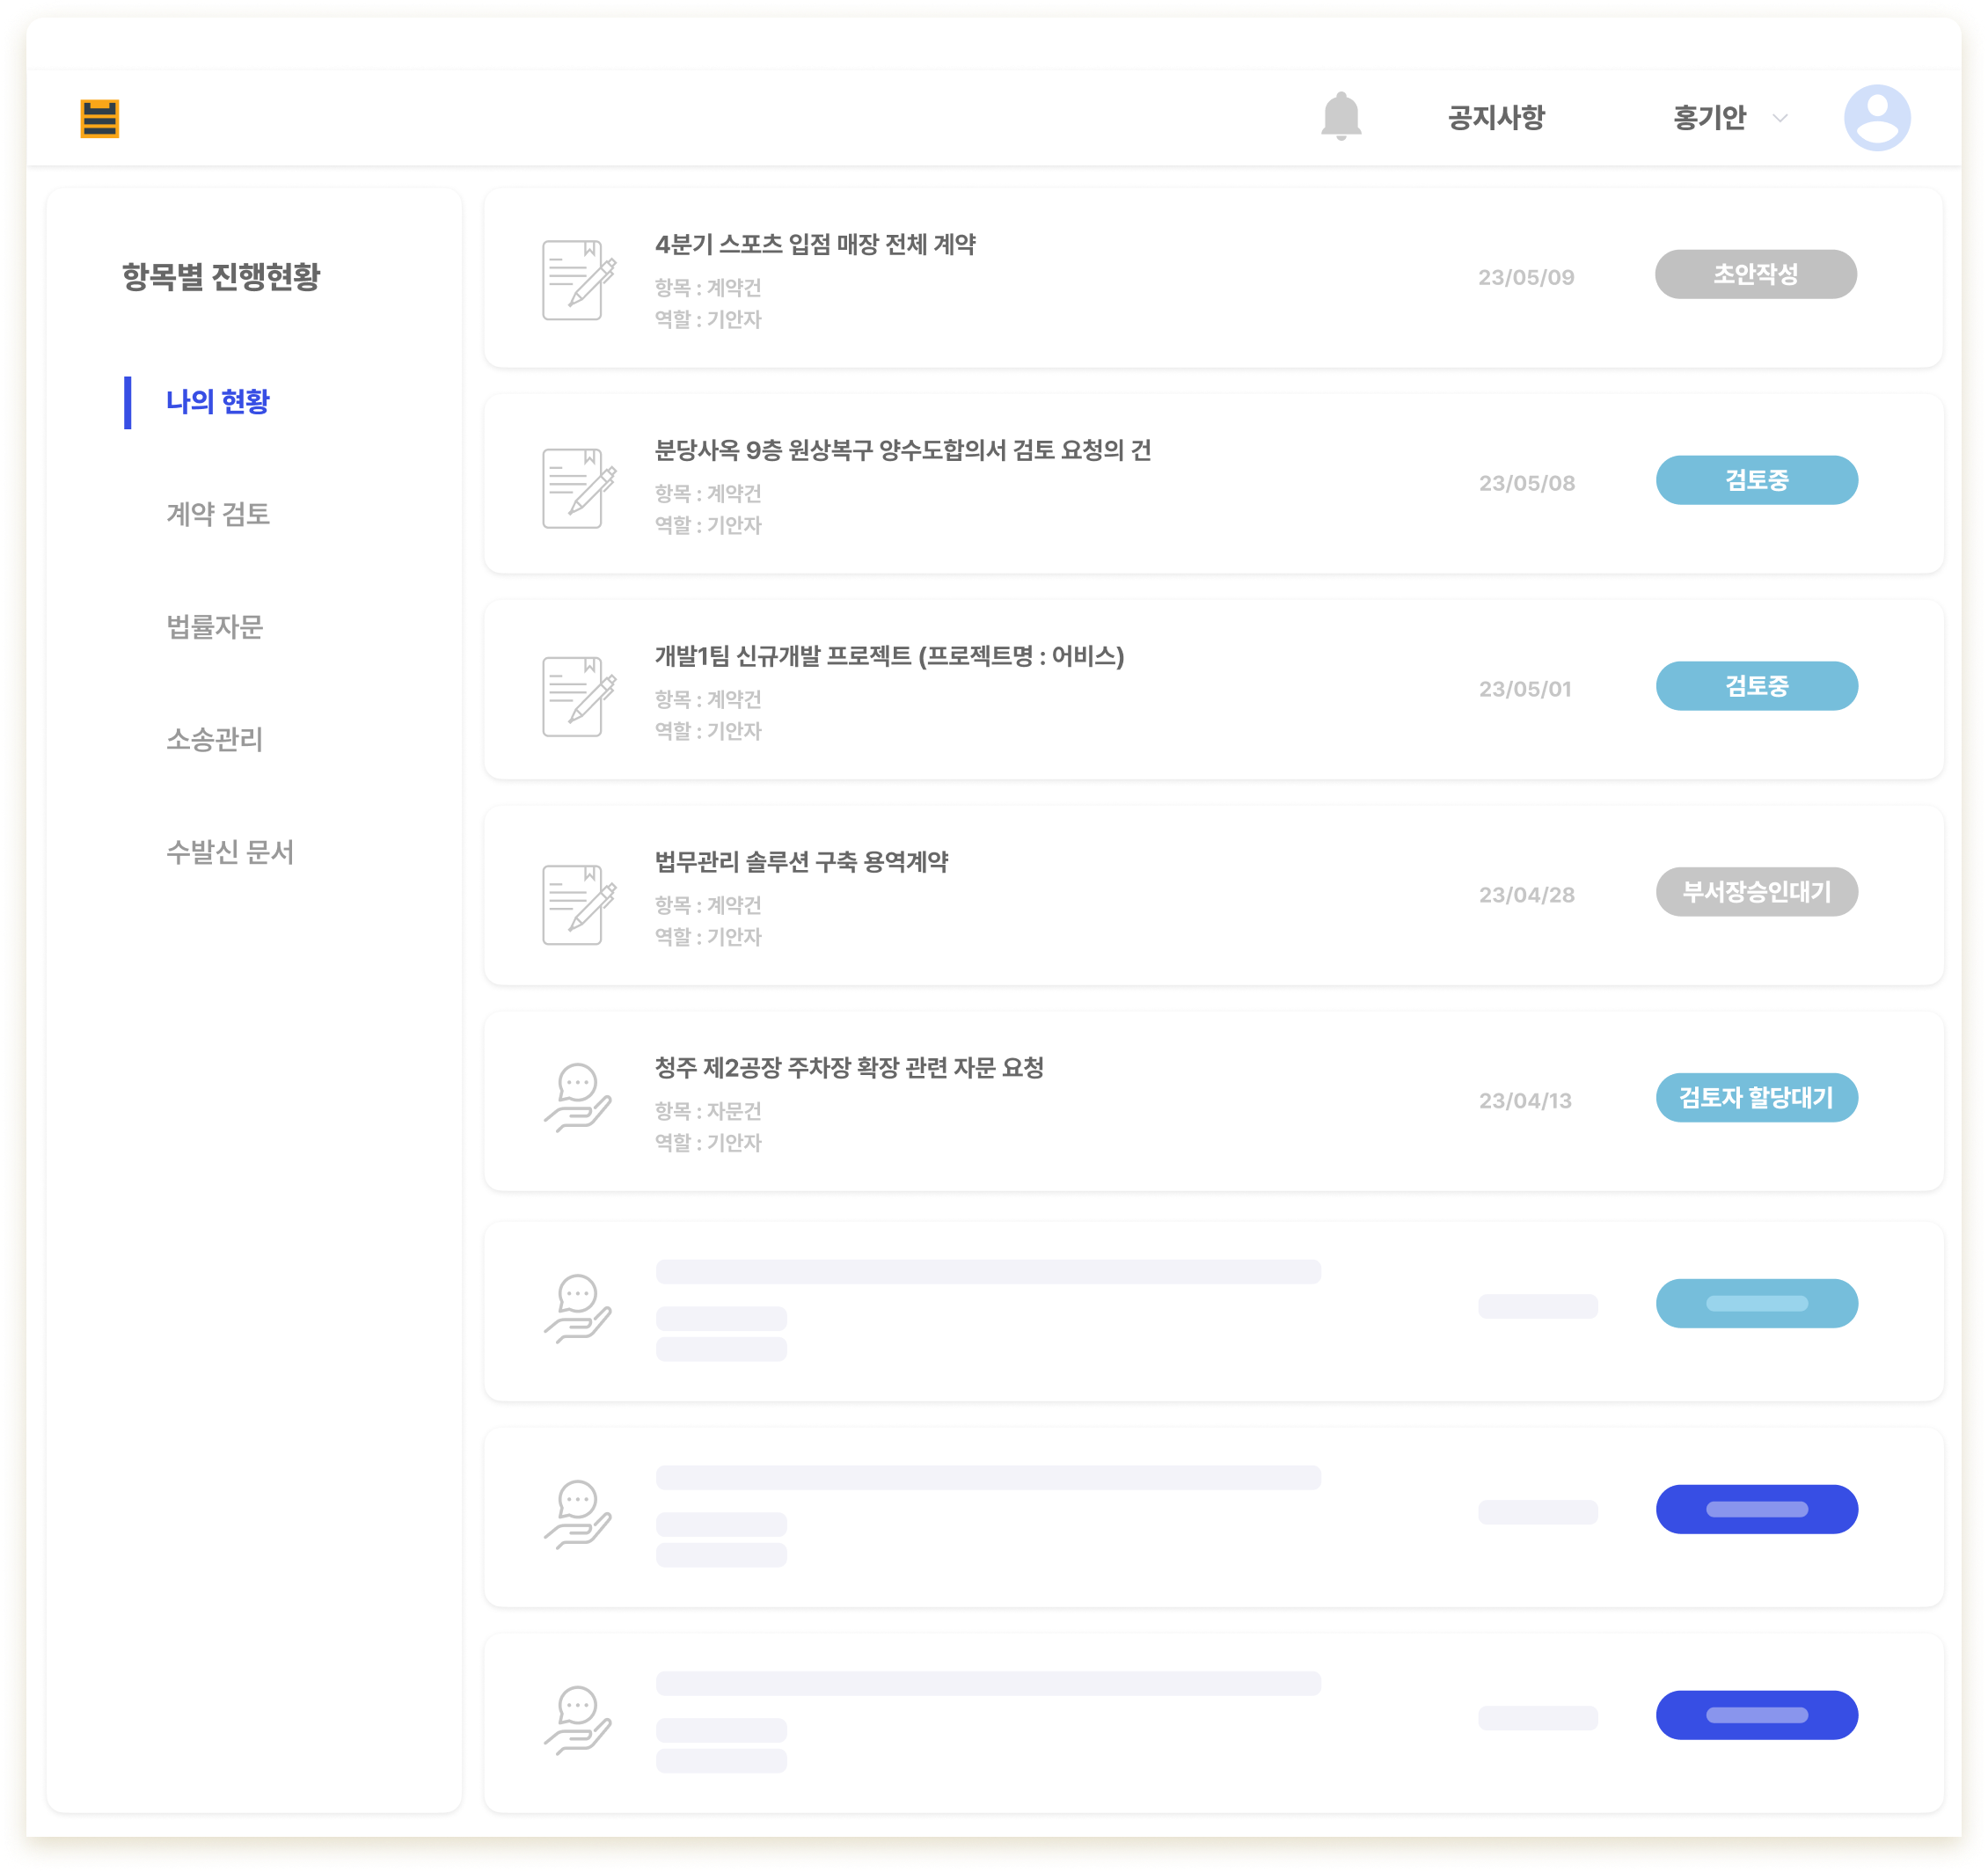Open the 법률자문 sidebar item
Viewport: 1988px width, 1872px height.
[214, 627]
